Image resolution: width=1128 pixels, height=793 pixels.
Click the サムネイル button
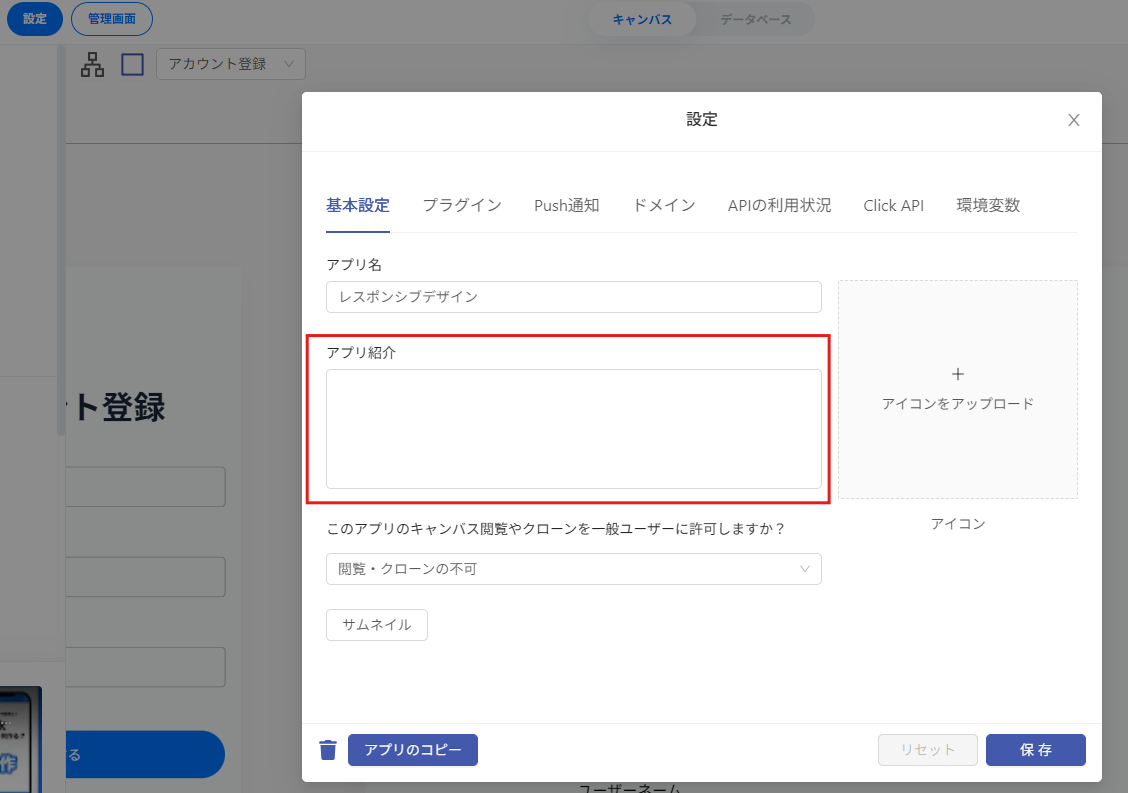tap(377, 625)
